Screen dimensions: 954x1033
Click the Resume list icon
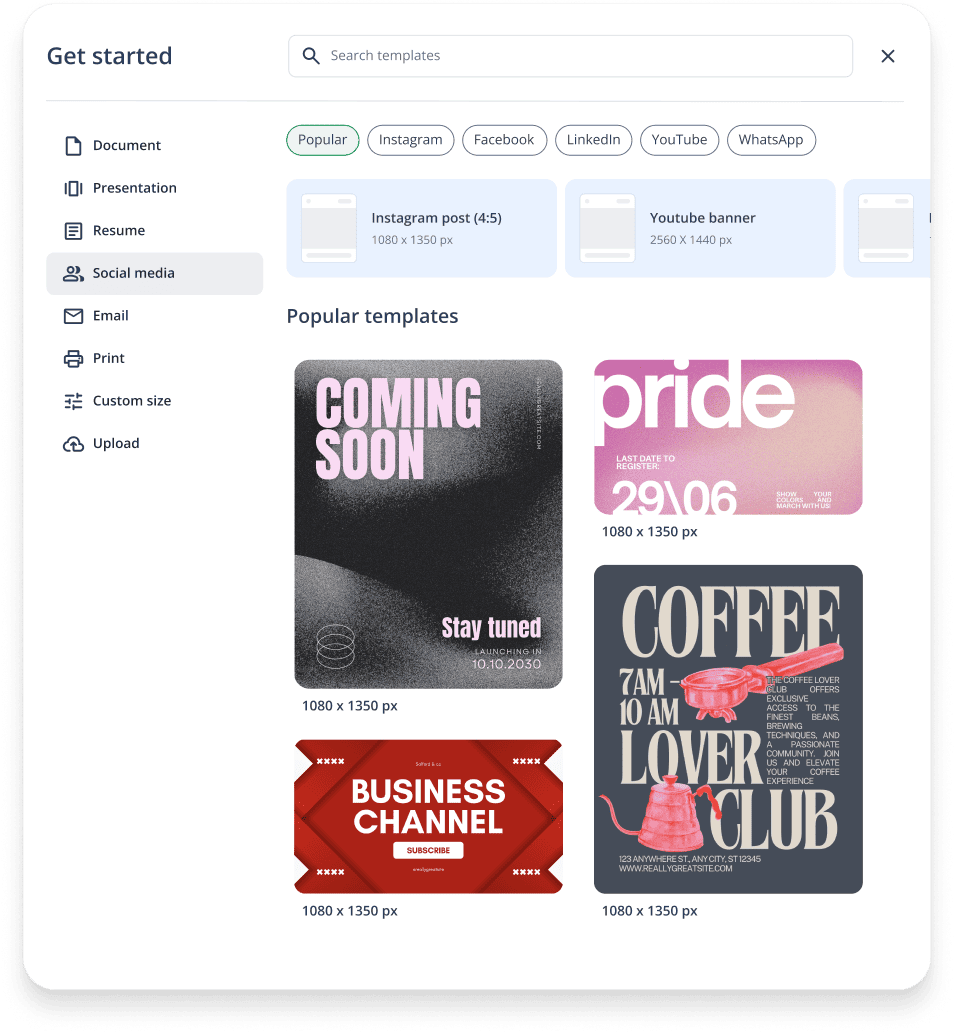click(73, 231)
